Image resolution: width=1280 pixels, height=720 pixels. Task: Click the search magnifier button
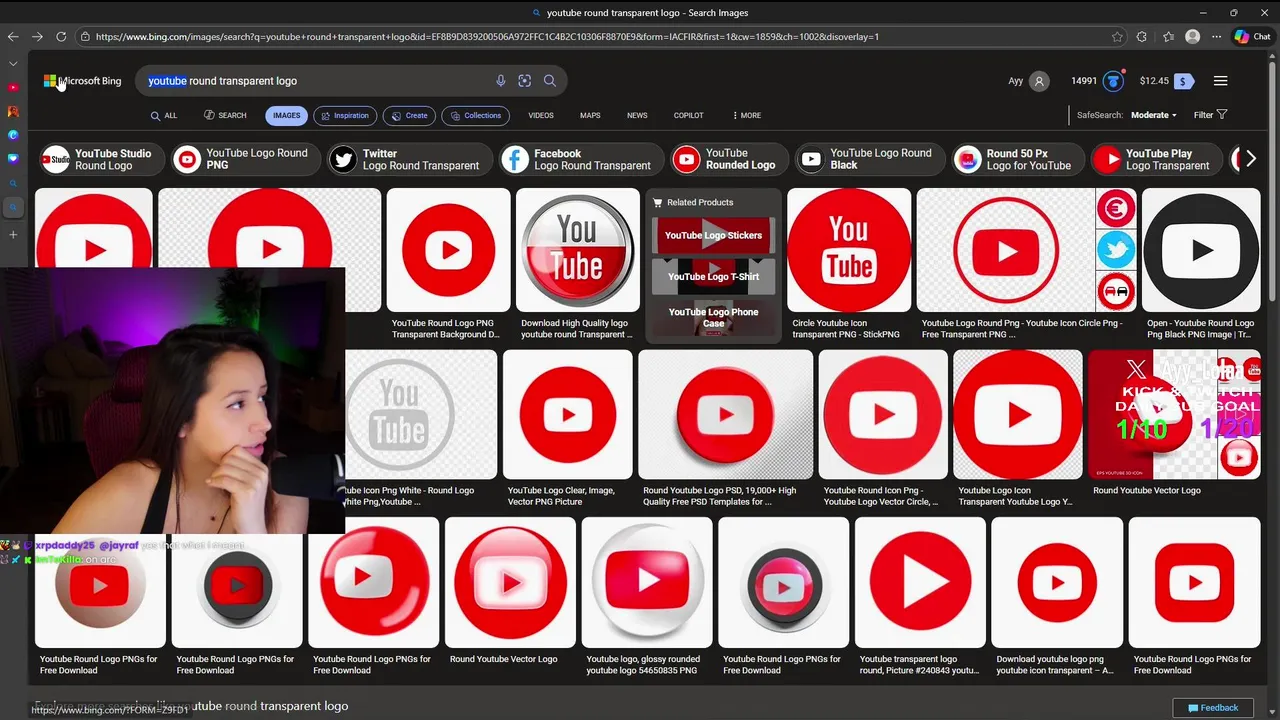click(x=550, y=81)
